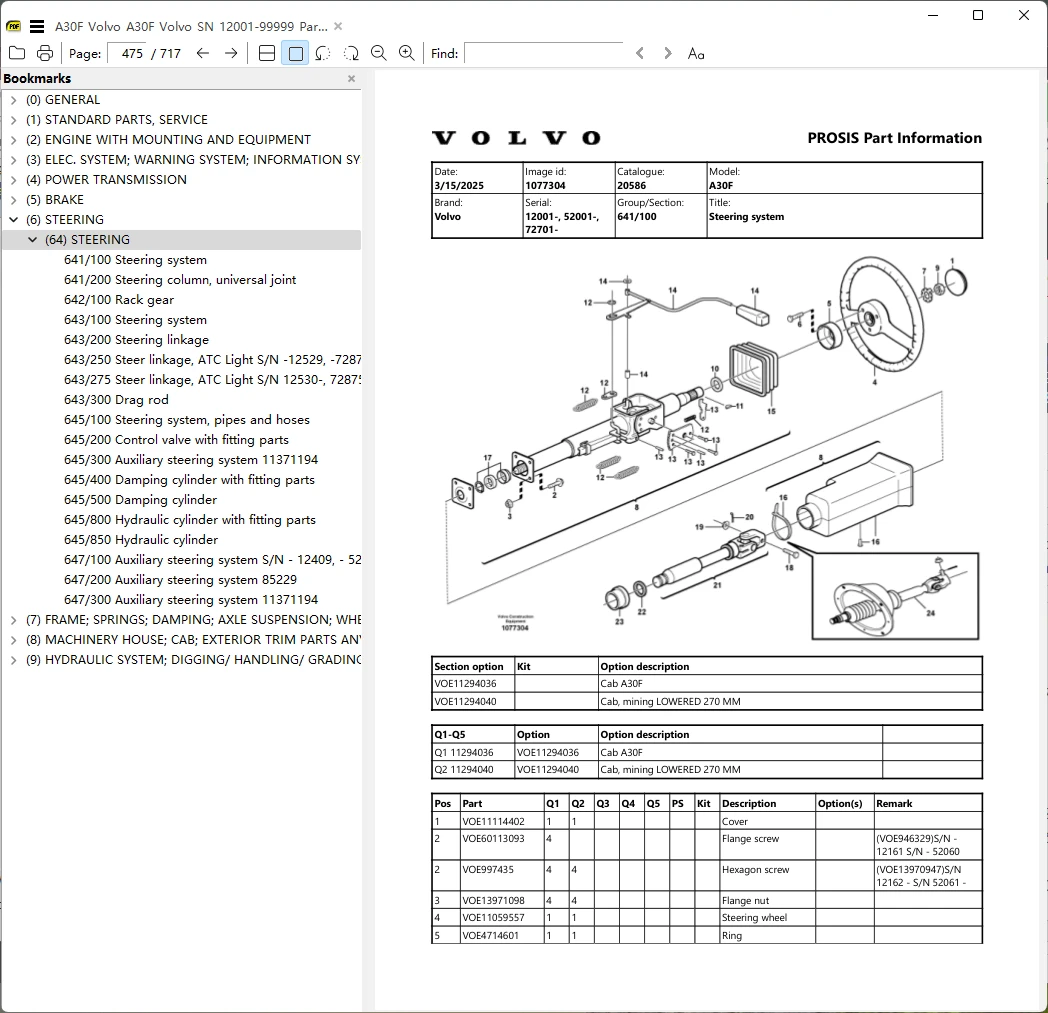Go to next page arrow

[231, 53]
